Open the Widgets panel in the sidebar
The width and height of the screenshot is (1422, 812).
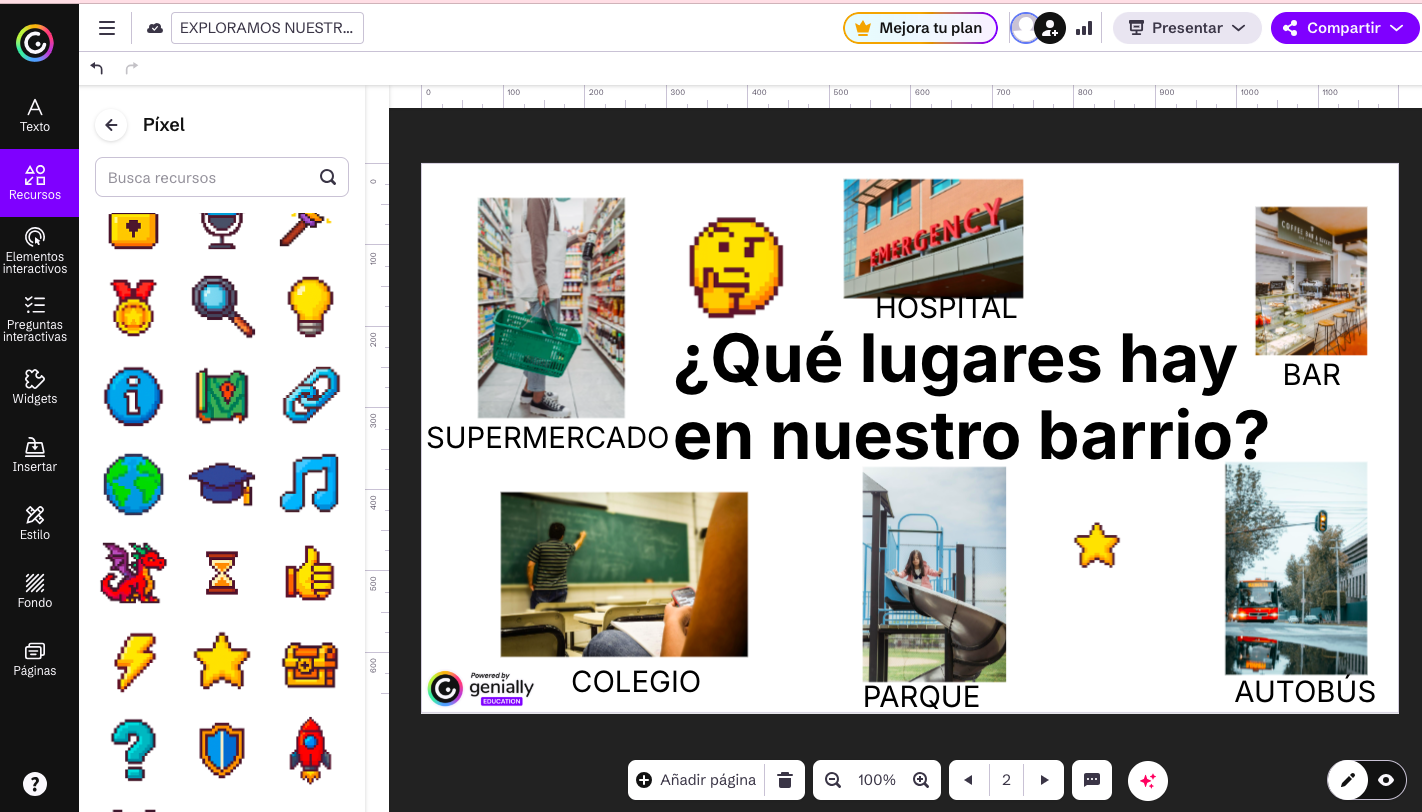35,388
